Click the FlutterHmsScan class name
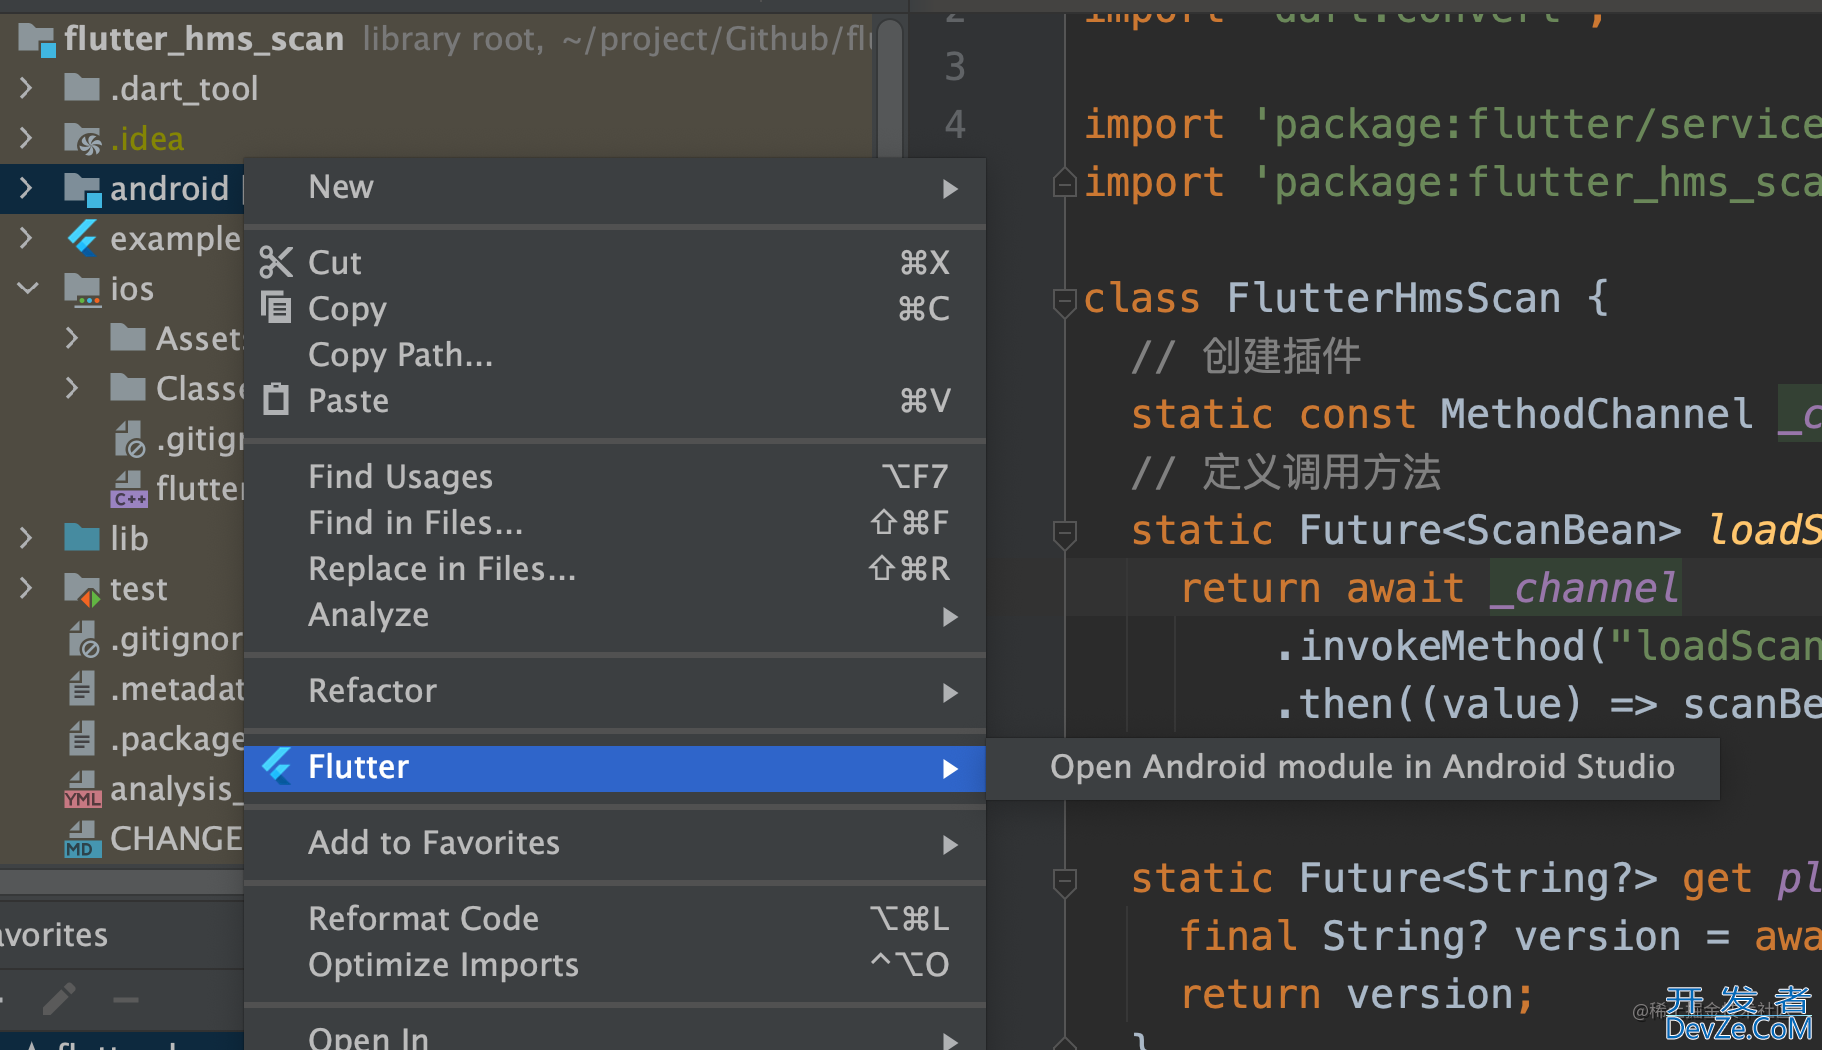This screenshot has width=1822, height=1050. (x=1393, y=298)
